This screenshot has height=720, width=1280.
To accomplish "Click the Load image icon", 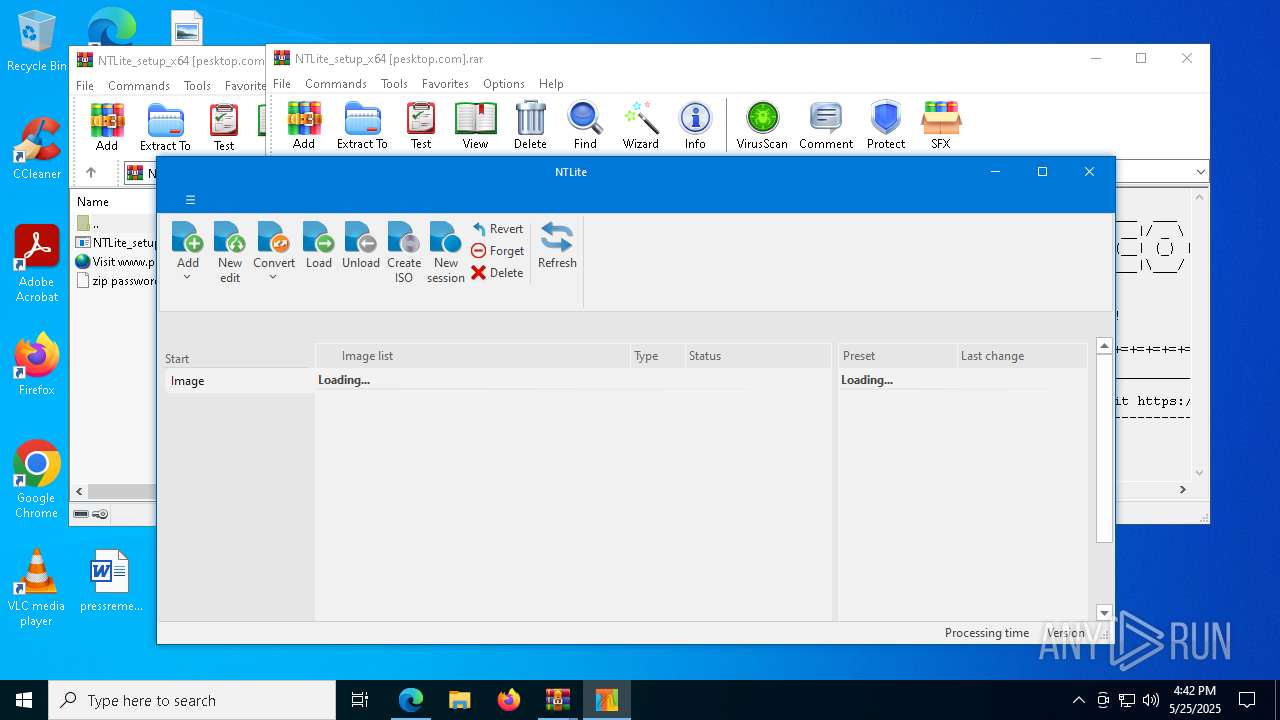I will 319,238.
